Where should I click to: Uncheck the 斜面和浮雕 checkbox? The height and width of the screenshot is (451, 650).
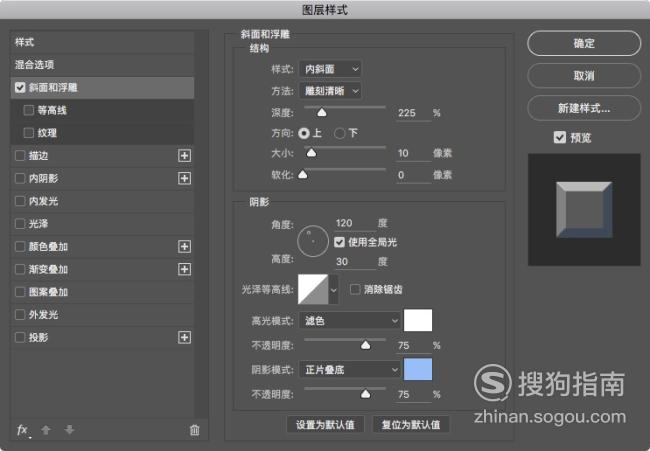20,87
